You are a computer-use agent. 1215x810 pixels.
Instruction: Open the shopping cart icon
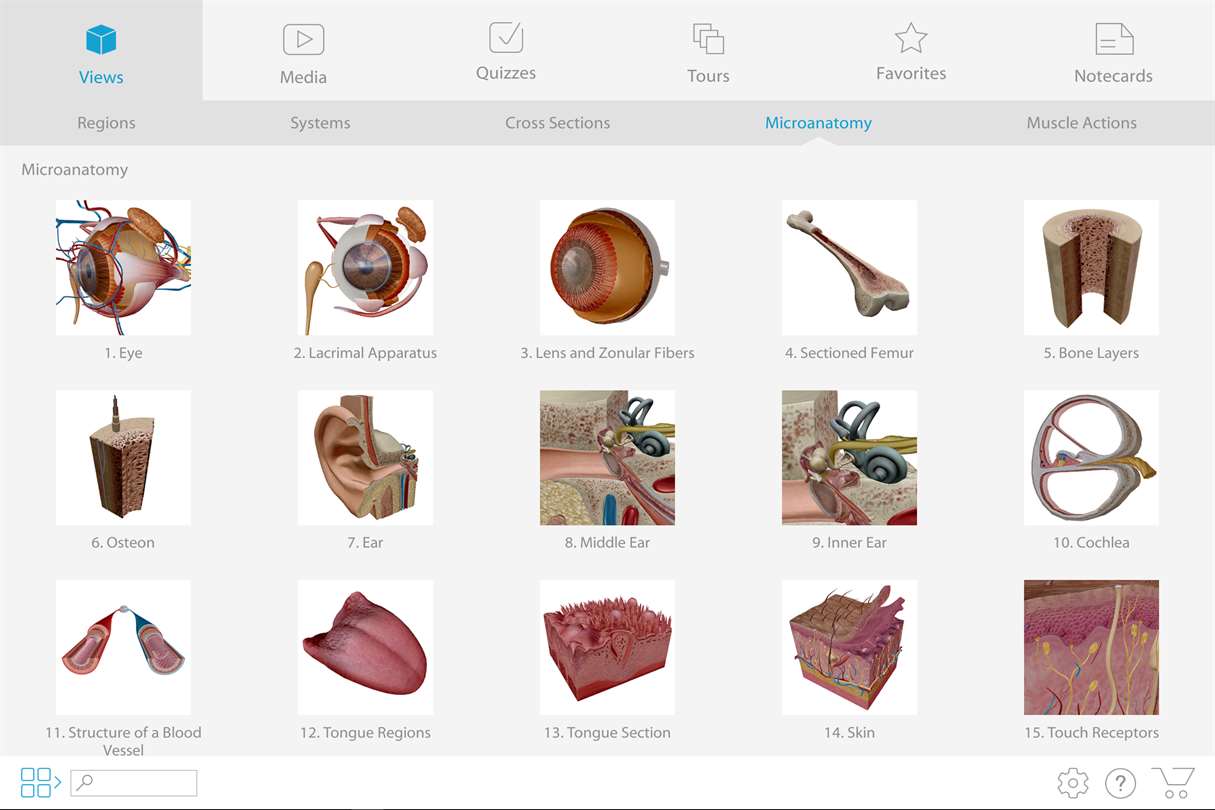pos(1173,782)
